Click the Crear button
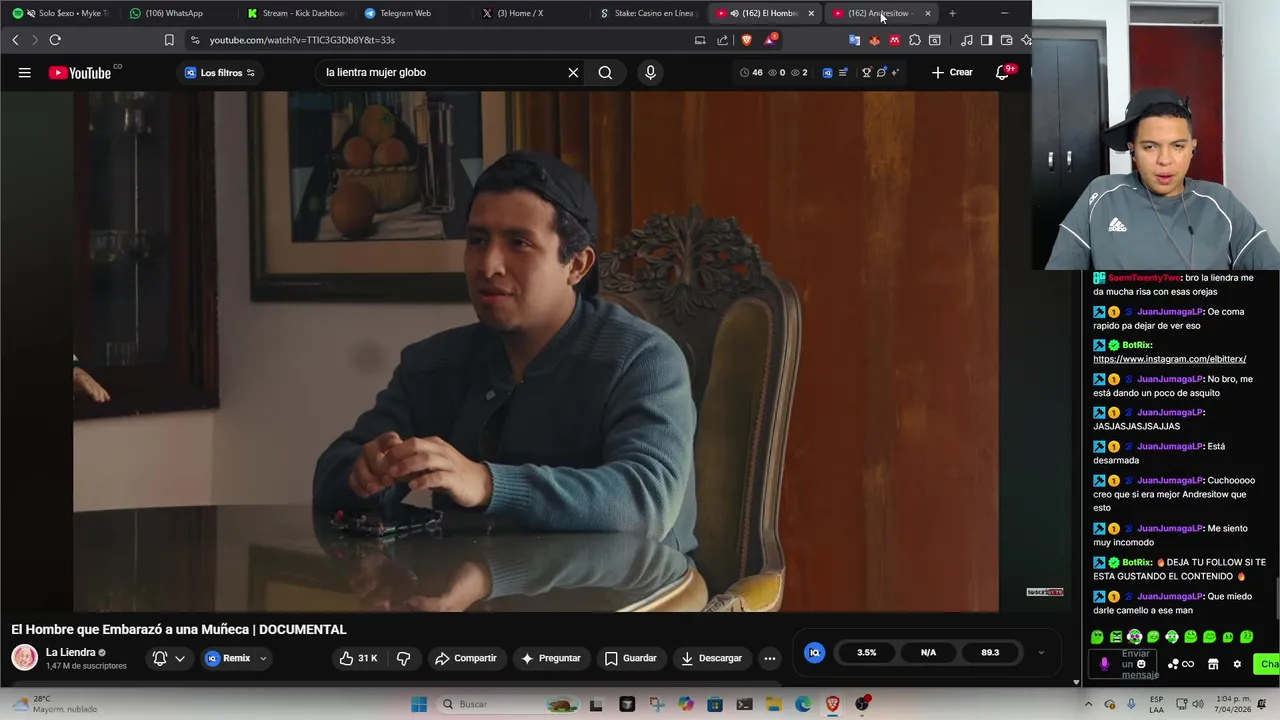 click(x=951, y=72)
